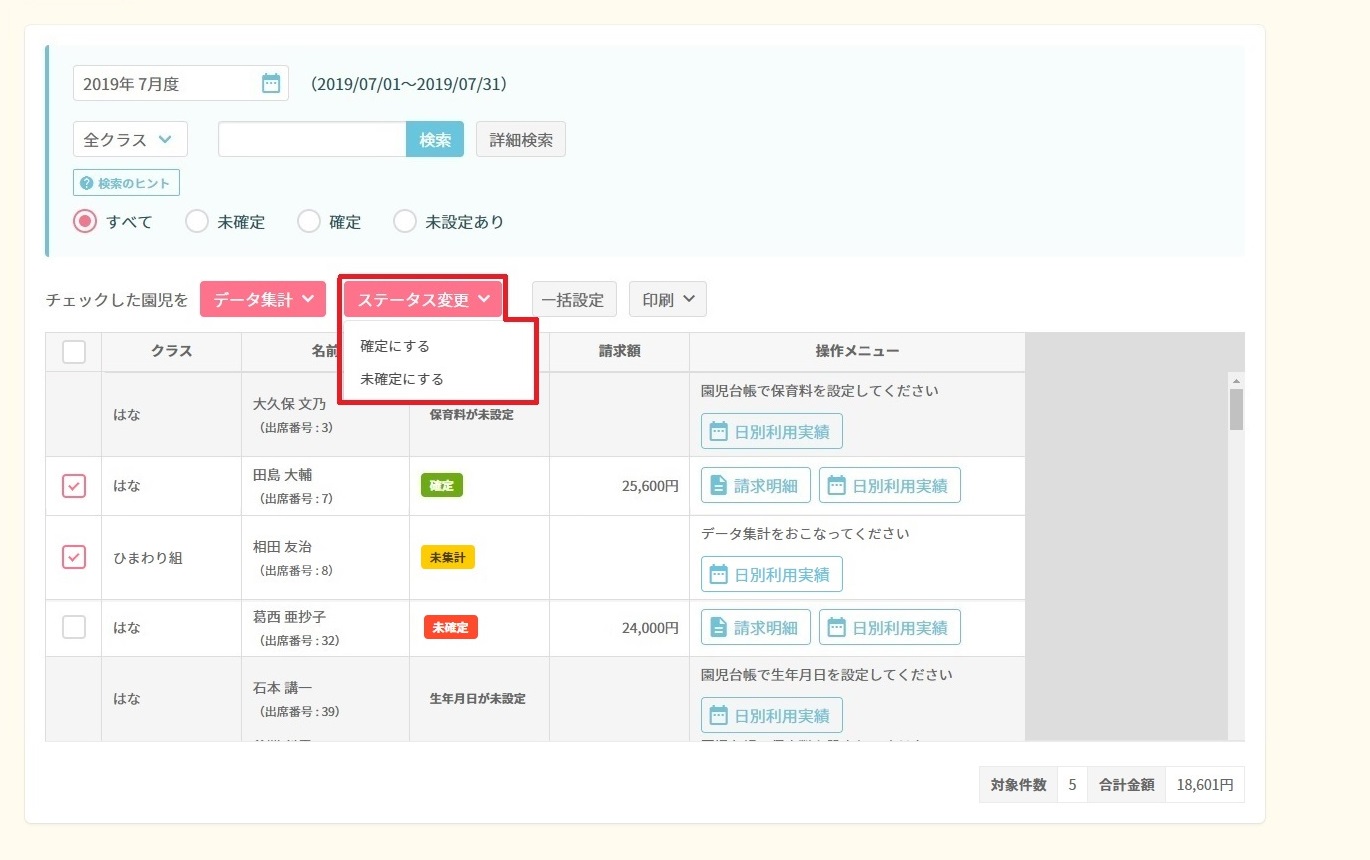Click the scrollbar up arrow
Image resolution: width=1370 pixels, height=860 pixels.
pyautogui.click(x=1236, y=381)
